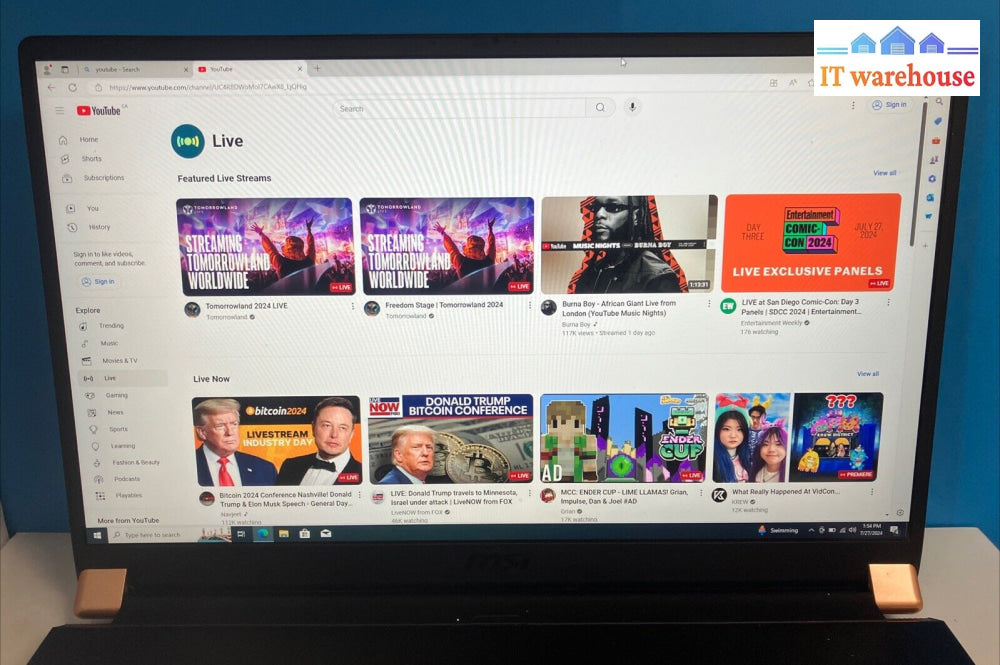Click View all for Live Now section
Image resolution: width=1000 pixels, height=665 pixels.
(x=868, y=374)
